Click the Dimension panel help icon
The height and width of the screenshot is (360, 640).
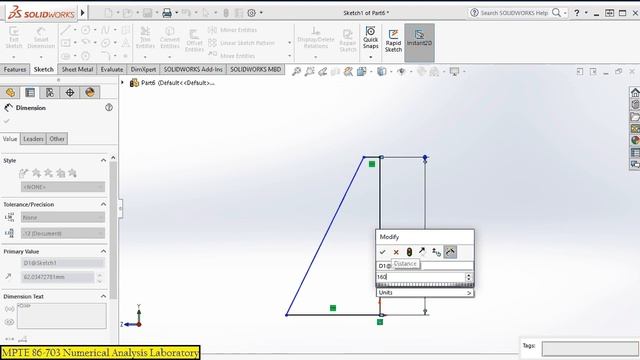click(109, 108)
